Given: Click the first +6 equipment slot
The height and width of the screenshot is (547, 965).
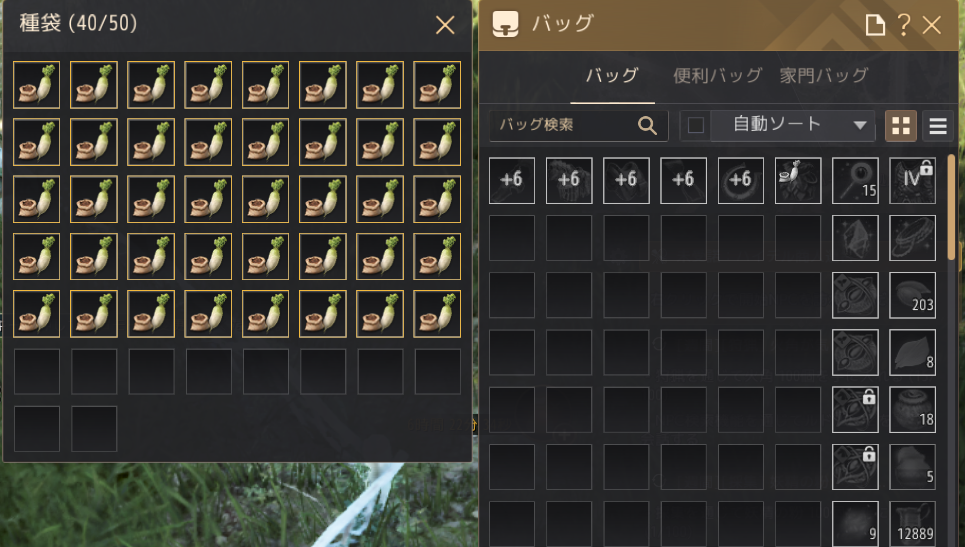Looking at the screenshot, I should point(511,180).
